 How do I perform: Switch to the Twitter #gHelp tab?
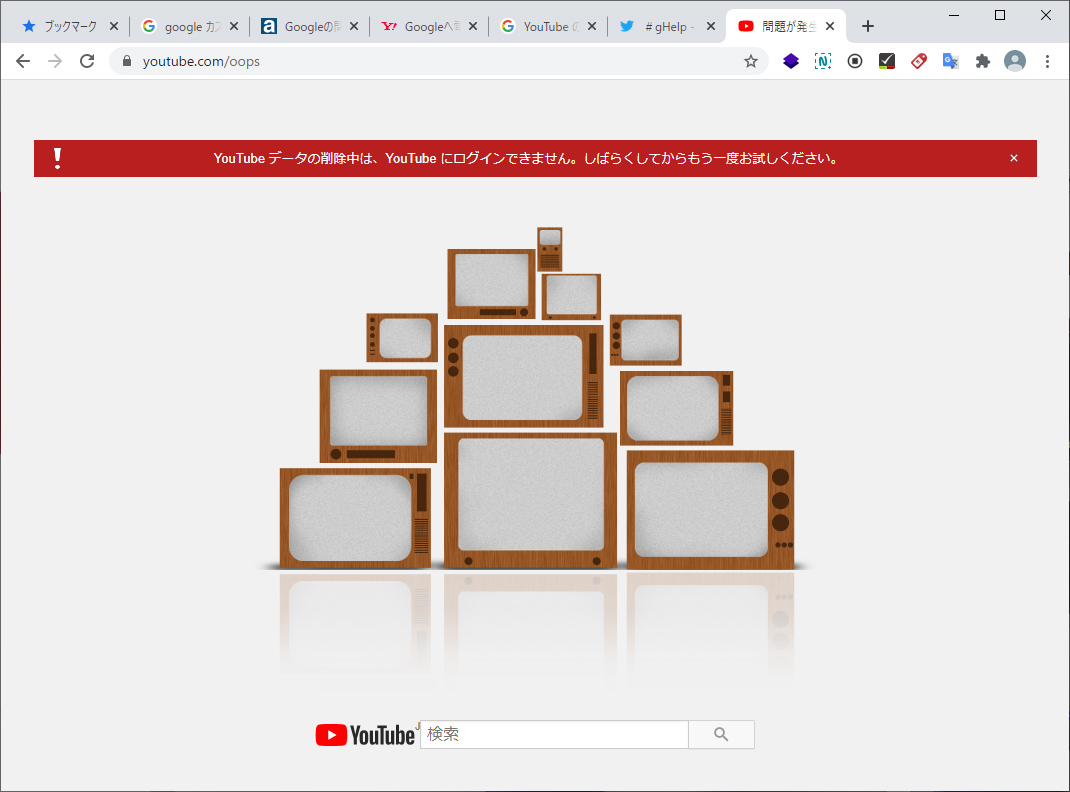point(667,27)
